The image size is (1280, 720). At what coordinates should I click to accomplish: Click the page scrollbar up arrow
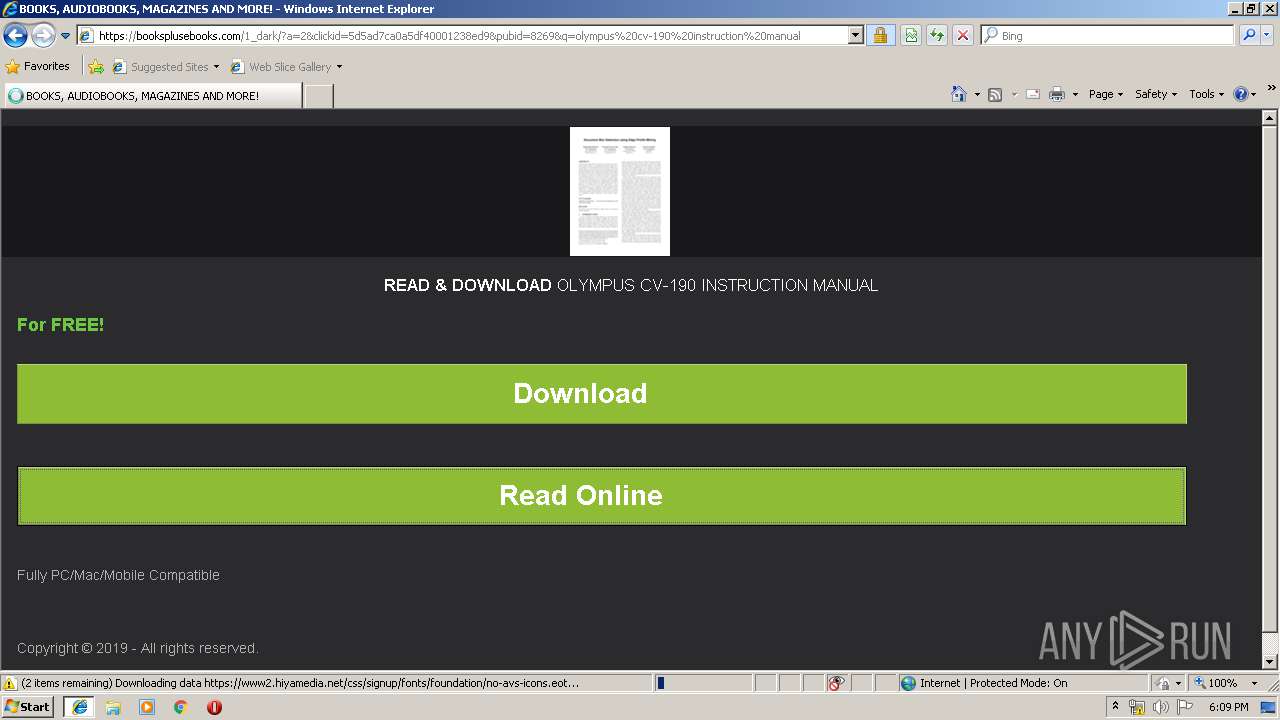tap(1270, 118)
